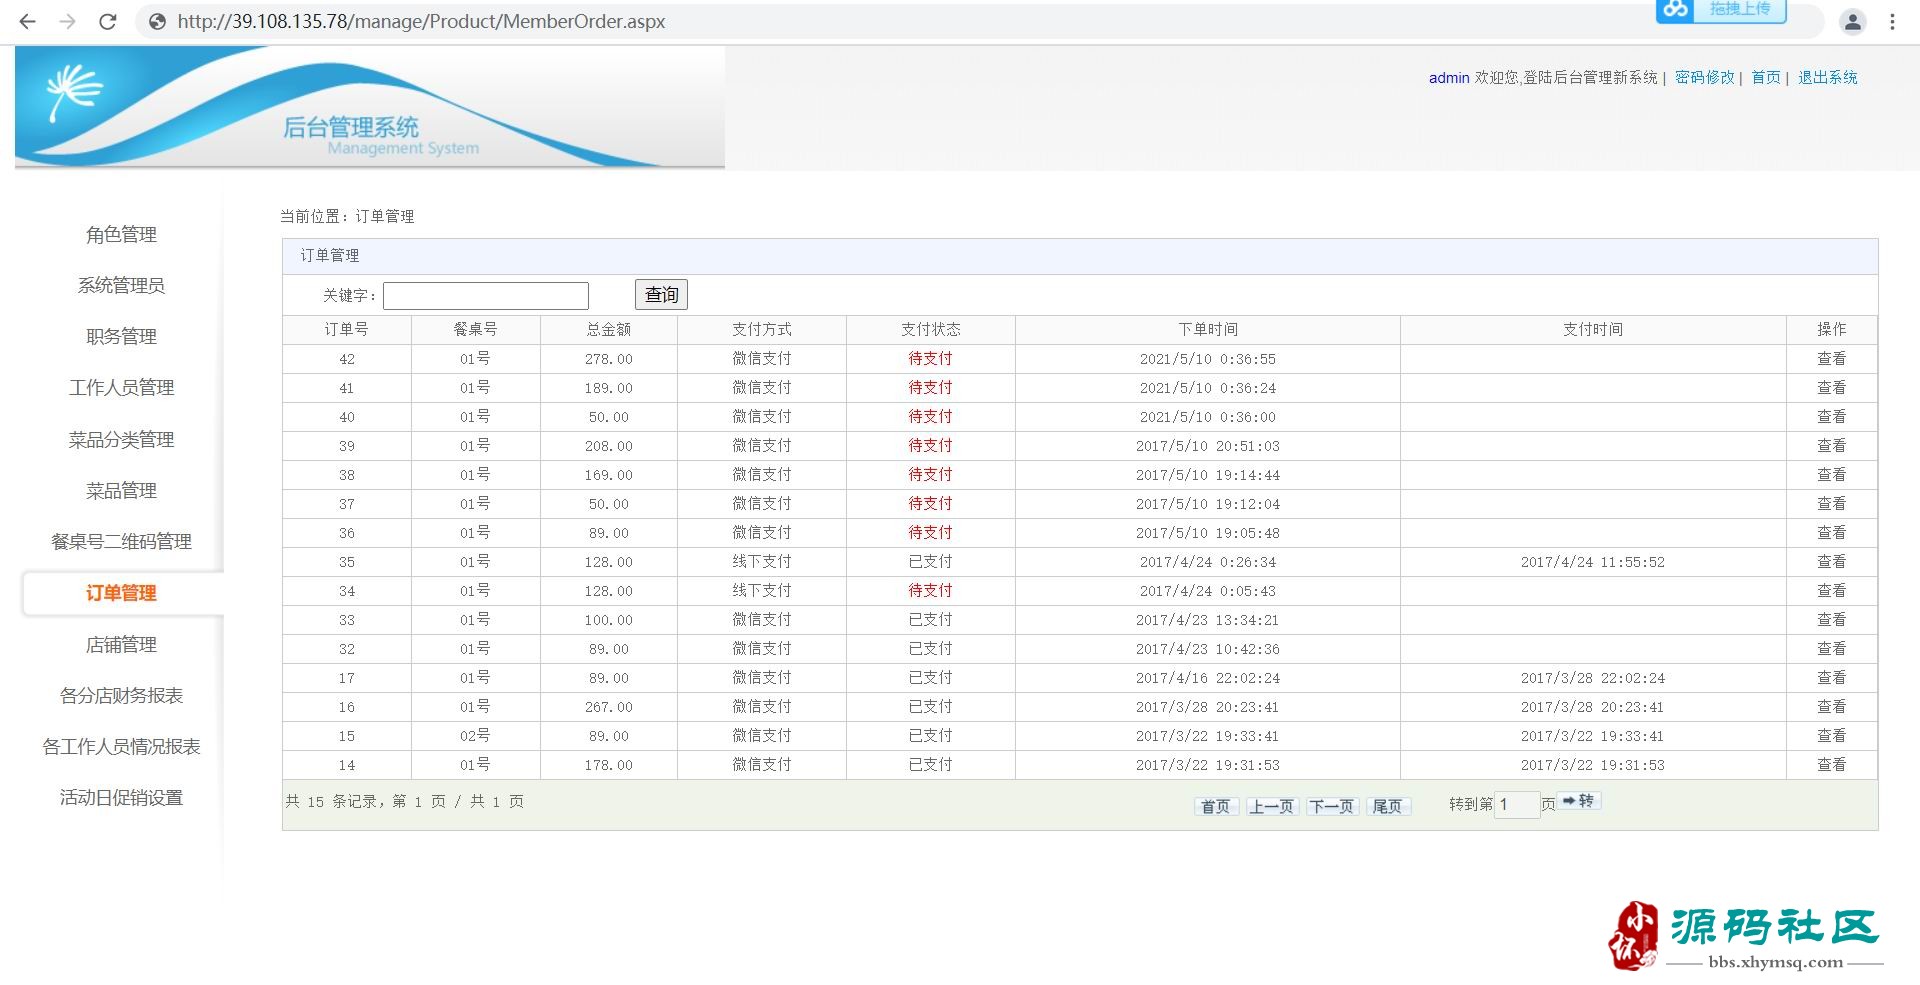Click the admin username in header
The height and width of the screenshot is (985, 1920).
[x=1449, y=77]
